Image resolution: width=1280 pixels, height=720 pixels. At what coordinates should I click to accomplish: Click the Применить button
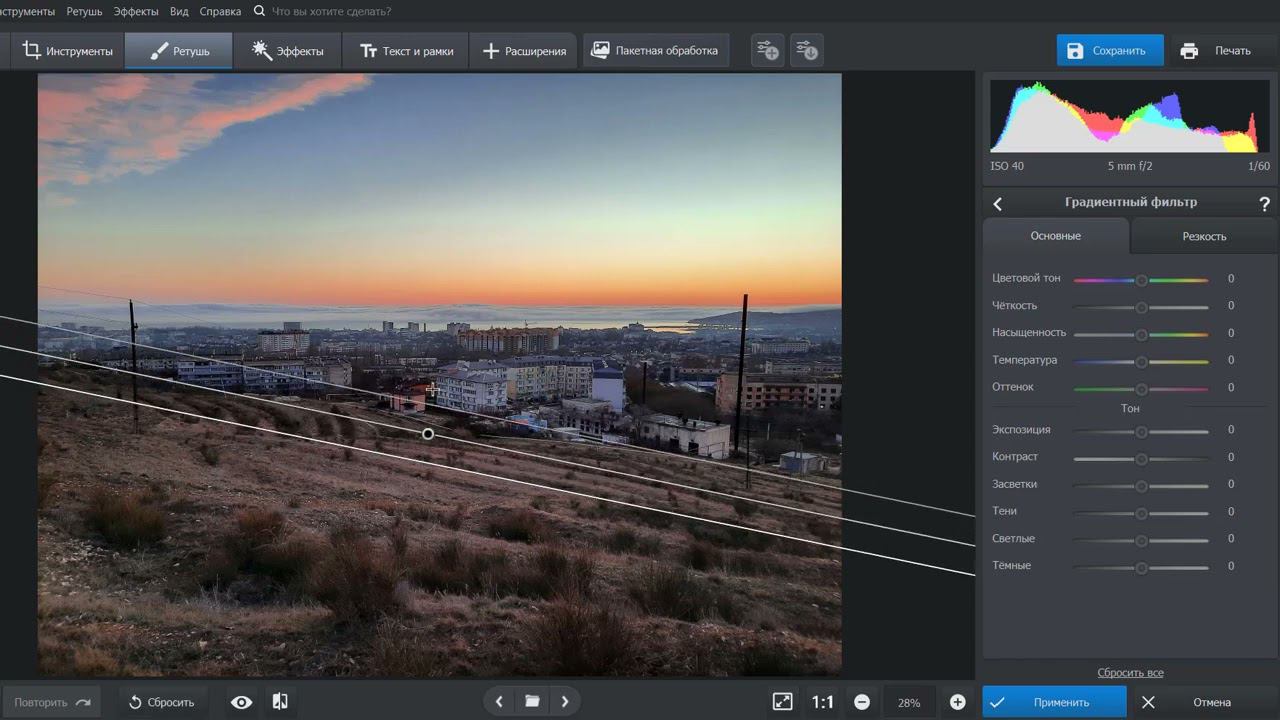point(1054,702)
